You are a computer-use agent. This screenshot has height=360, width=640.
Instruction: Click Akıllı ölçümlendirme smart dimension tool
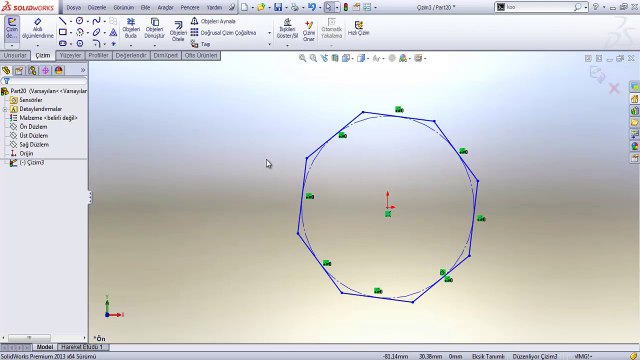pyautogui.click(x=38, y=28)
